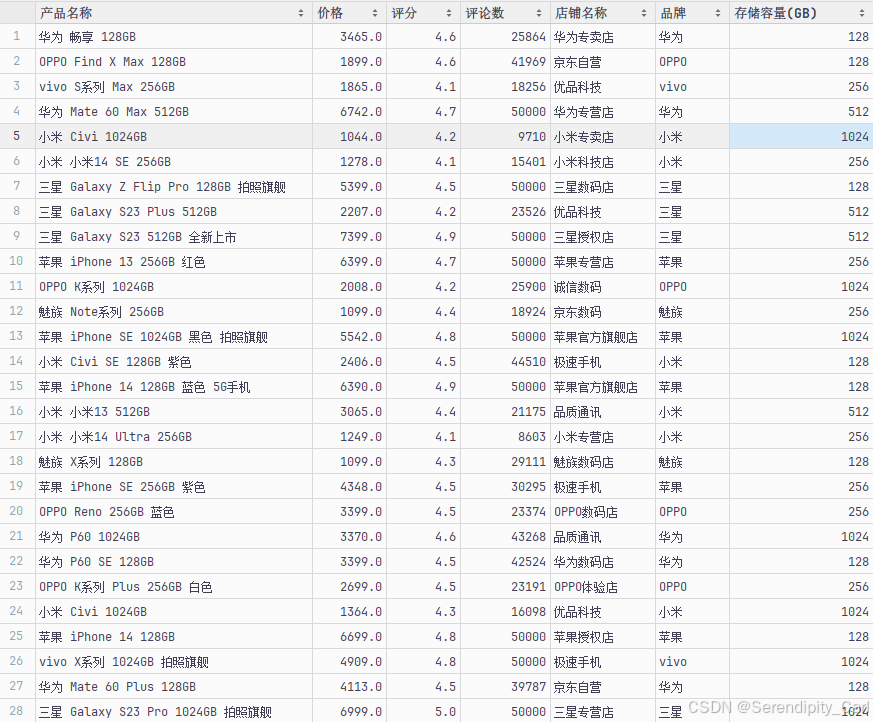
Task: Click cell 华为 Mate 60 Plus 128GB
Action: tap(174, 686)
